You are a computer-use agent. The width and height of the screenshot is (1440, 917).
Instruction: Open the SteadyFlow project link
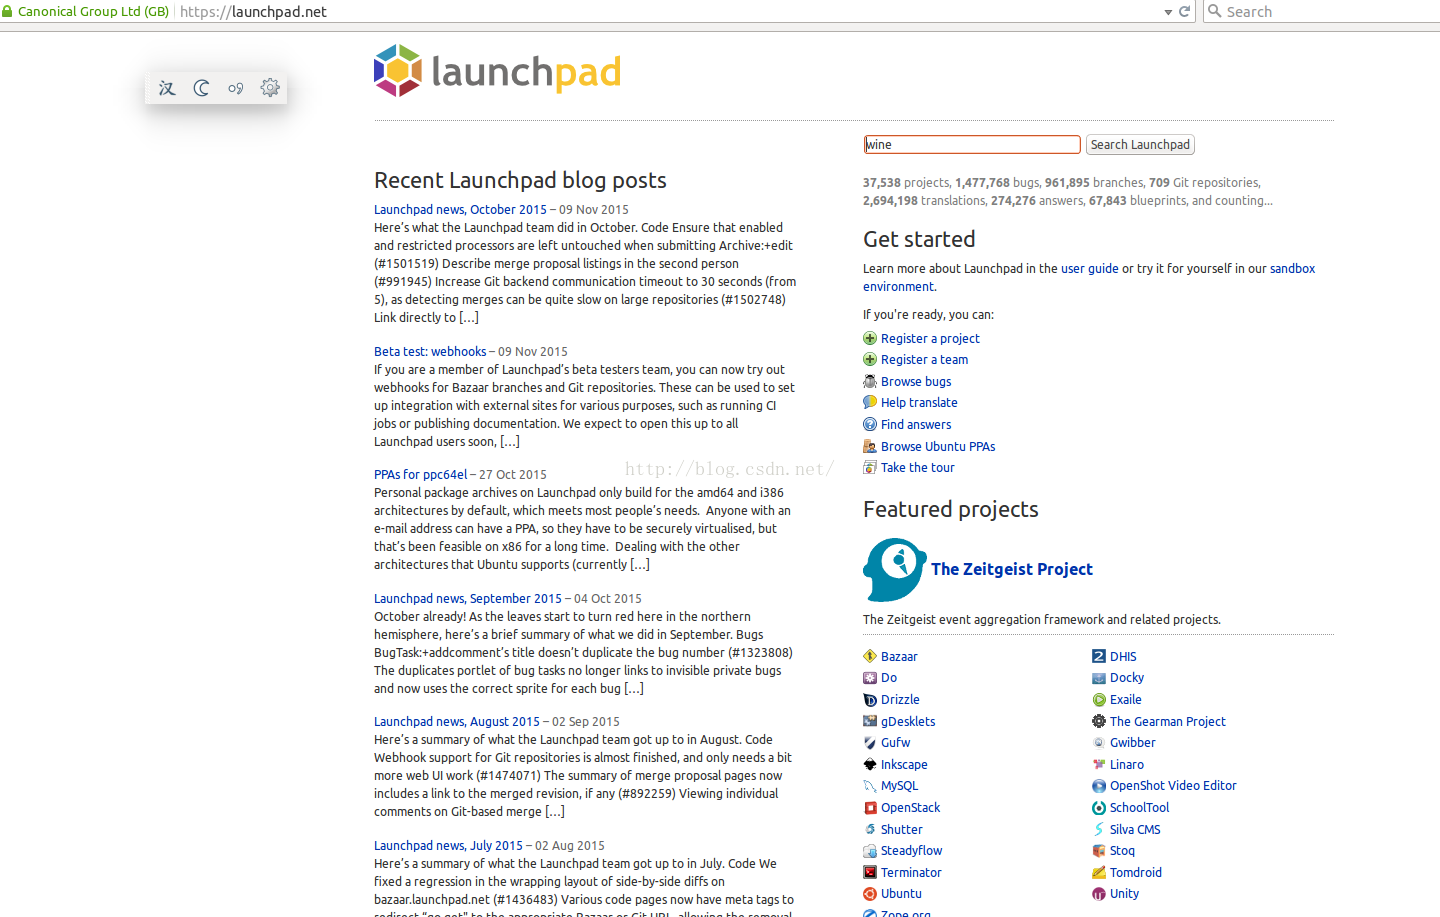pyautogui.click(x=911, y=850)
